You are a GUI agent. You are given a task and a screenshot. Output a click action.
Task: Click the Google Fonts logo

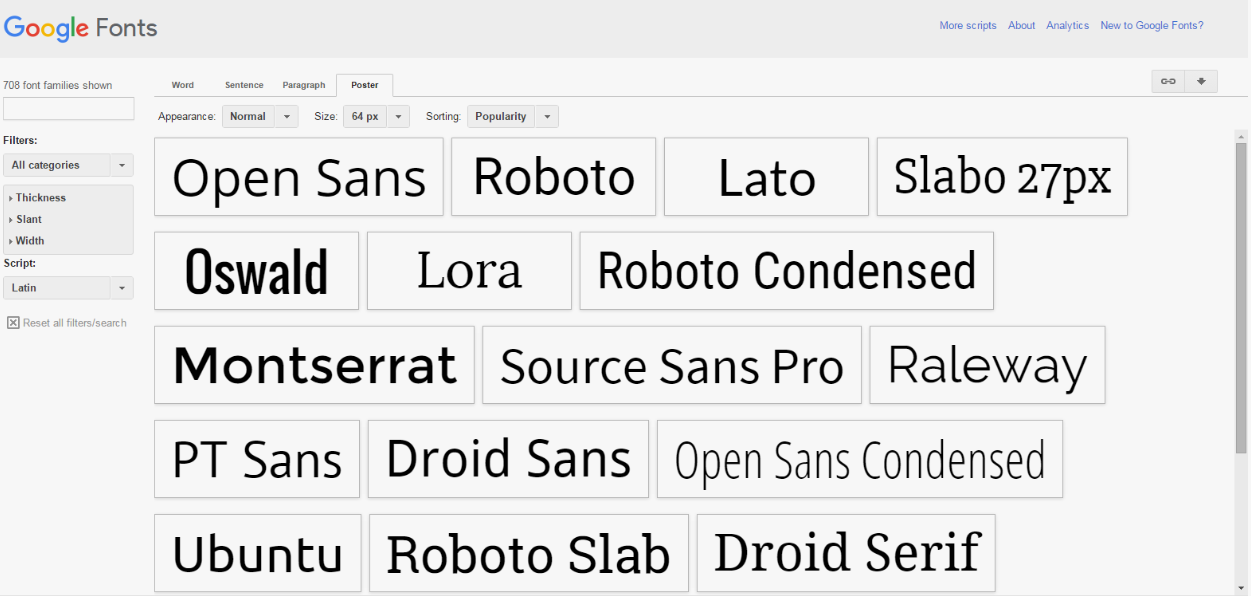[x=81, y=28]
